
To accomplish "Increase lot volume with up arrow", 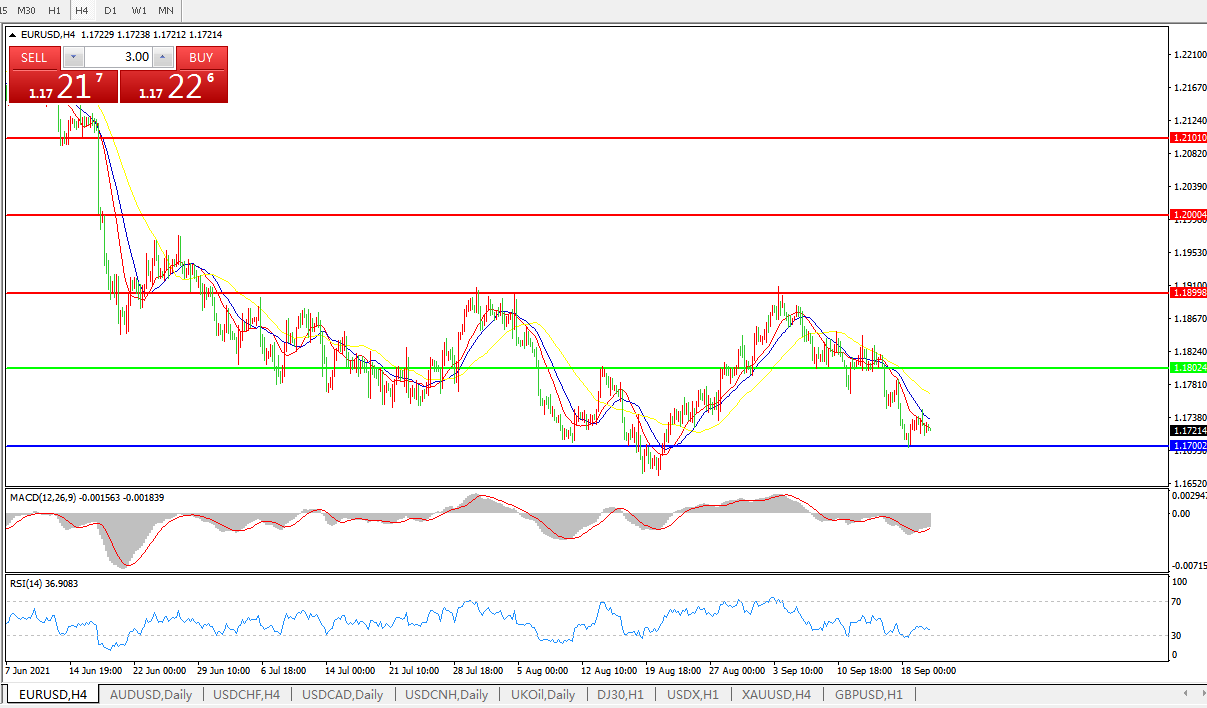I will click(164, 57).
